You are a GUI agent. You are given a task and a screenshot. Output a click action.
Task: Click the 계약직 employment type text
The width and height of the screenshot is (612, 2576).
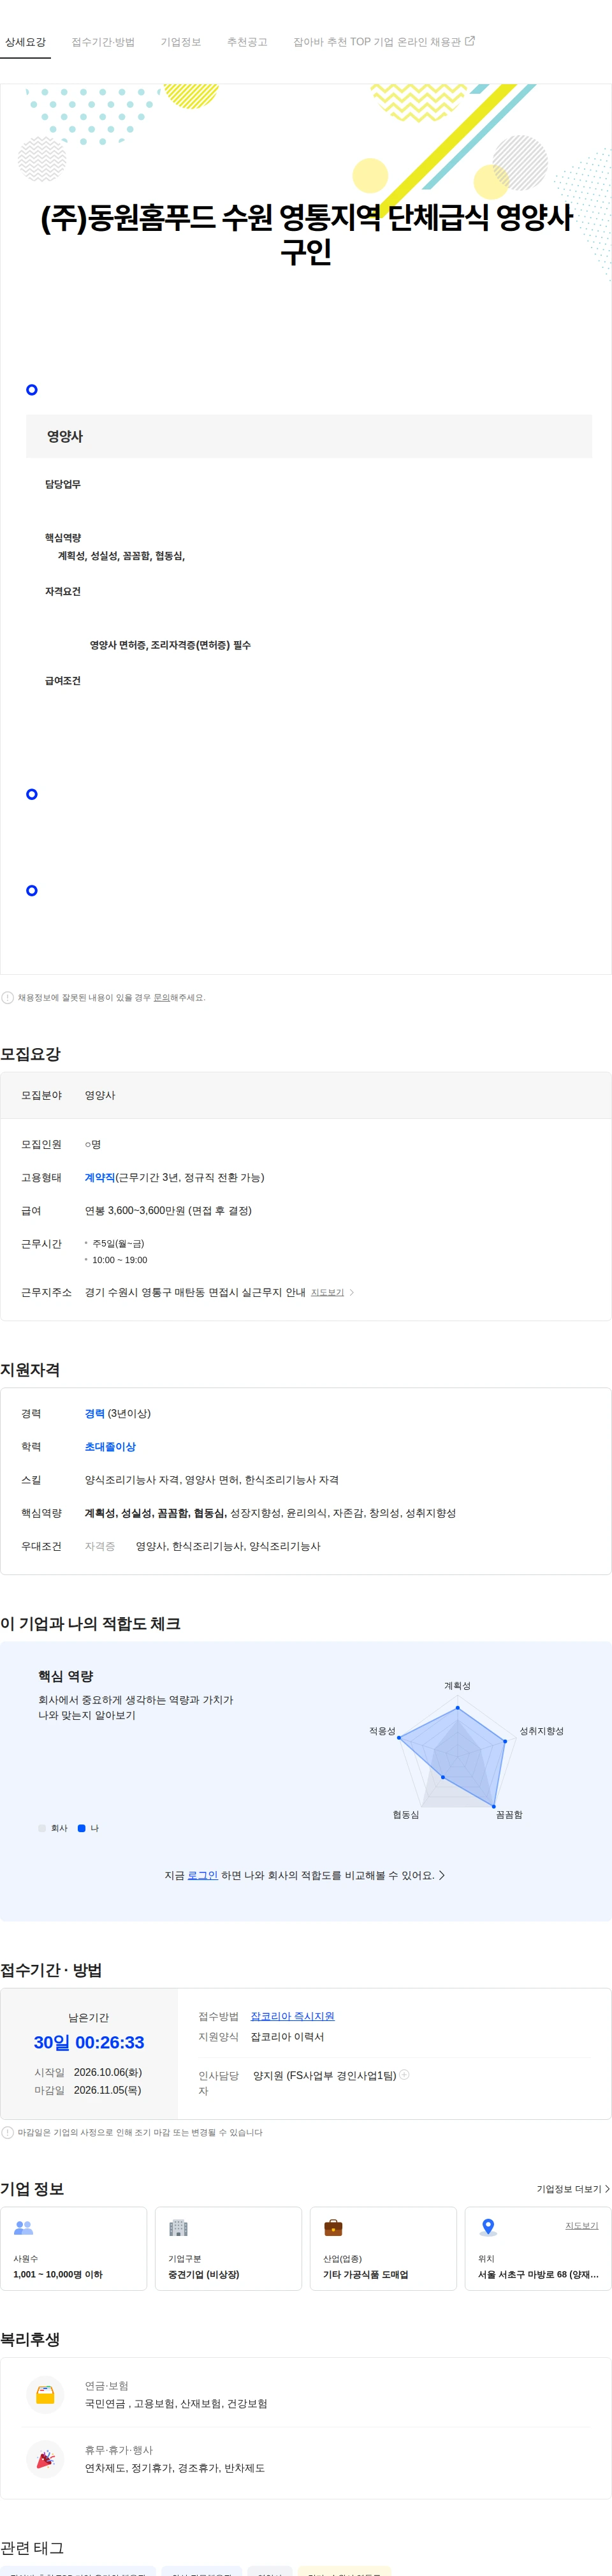100,1177
